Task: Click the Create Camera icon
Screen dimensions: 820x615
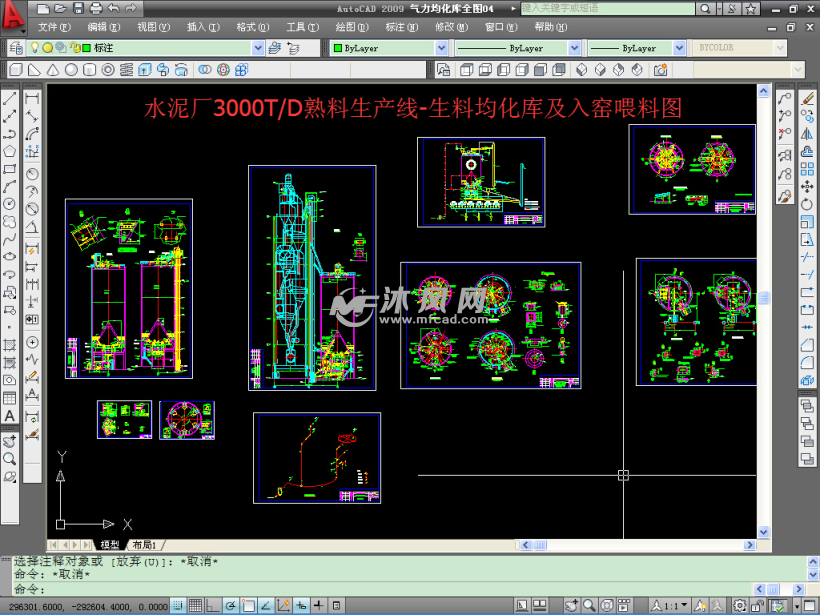Action: (660, 70)
